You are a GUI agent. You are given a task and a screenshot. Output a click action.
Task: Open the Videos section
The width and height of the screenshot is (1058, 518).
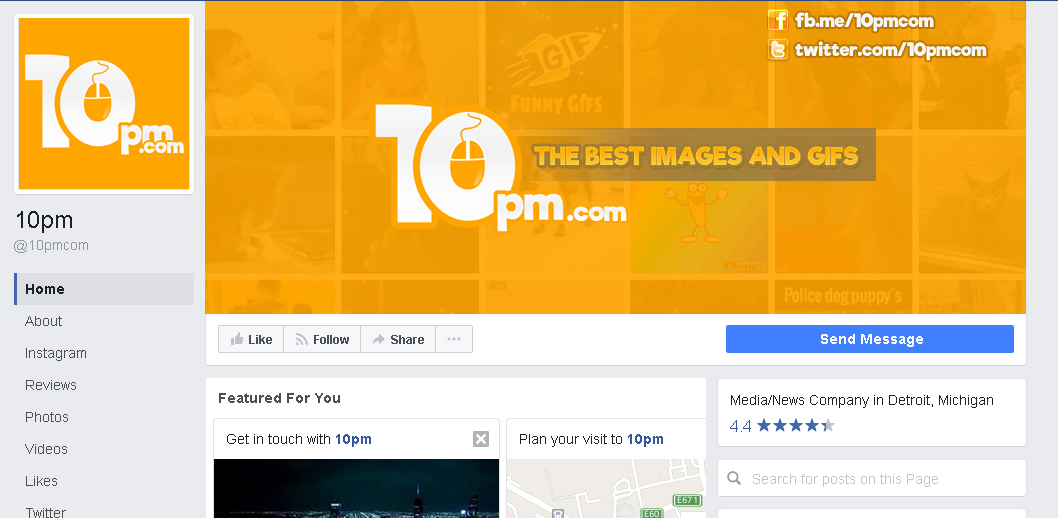46,449
